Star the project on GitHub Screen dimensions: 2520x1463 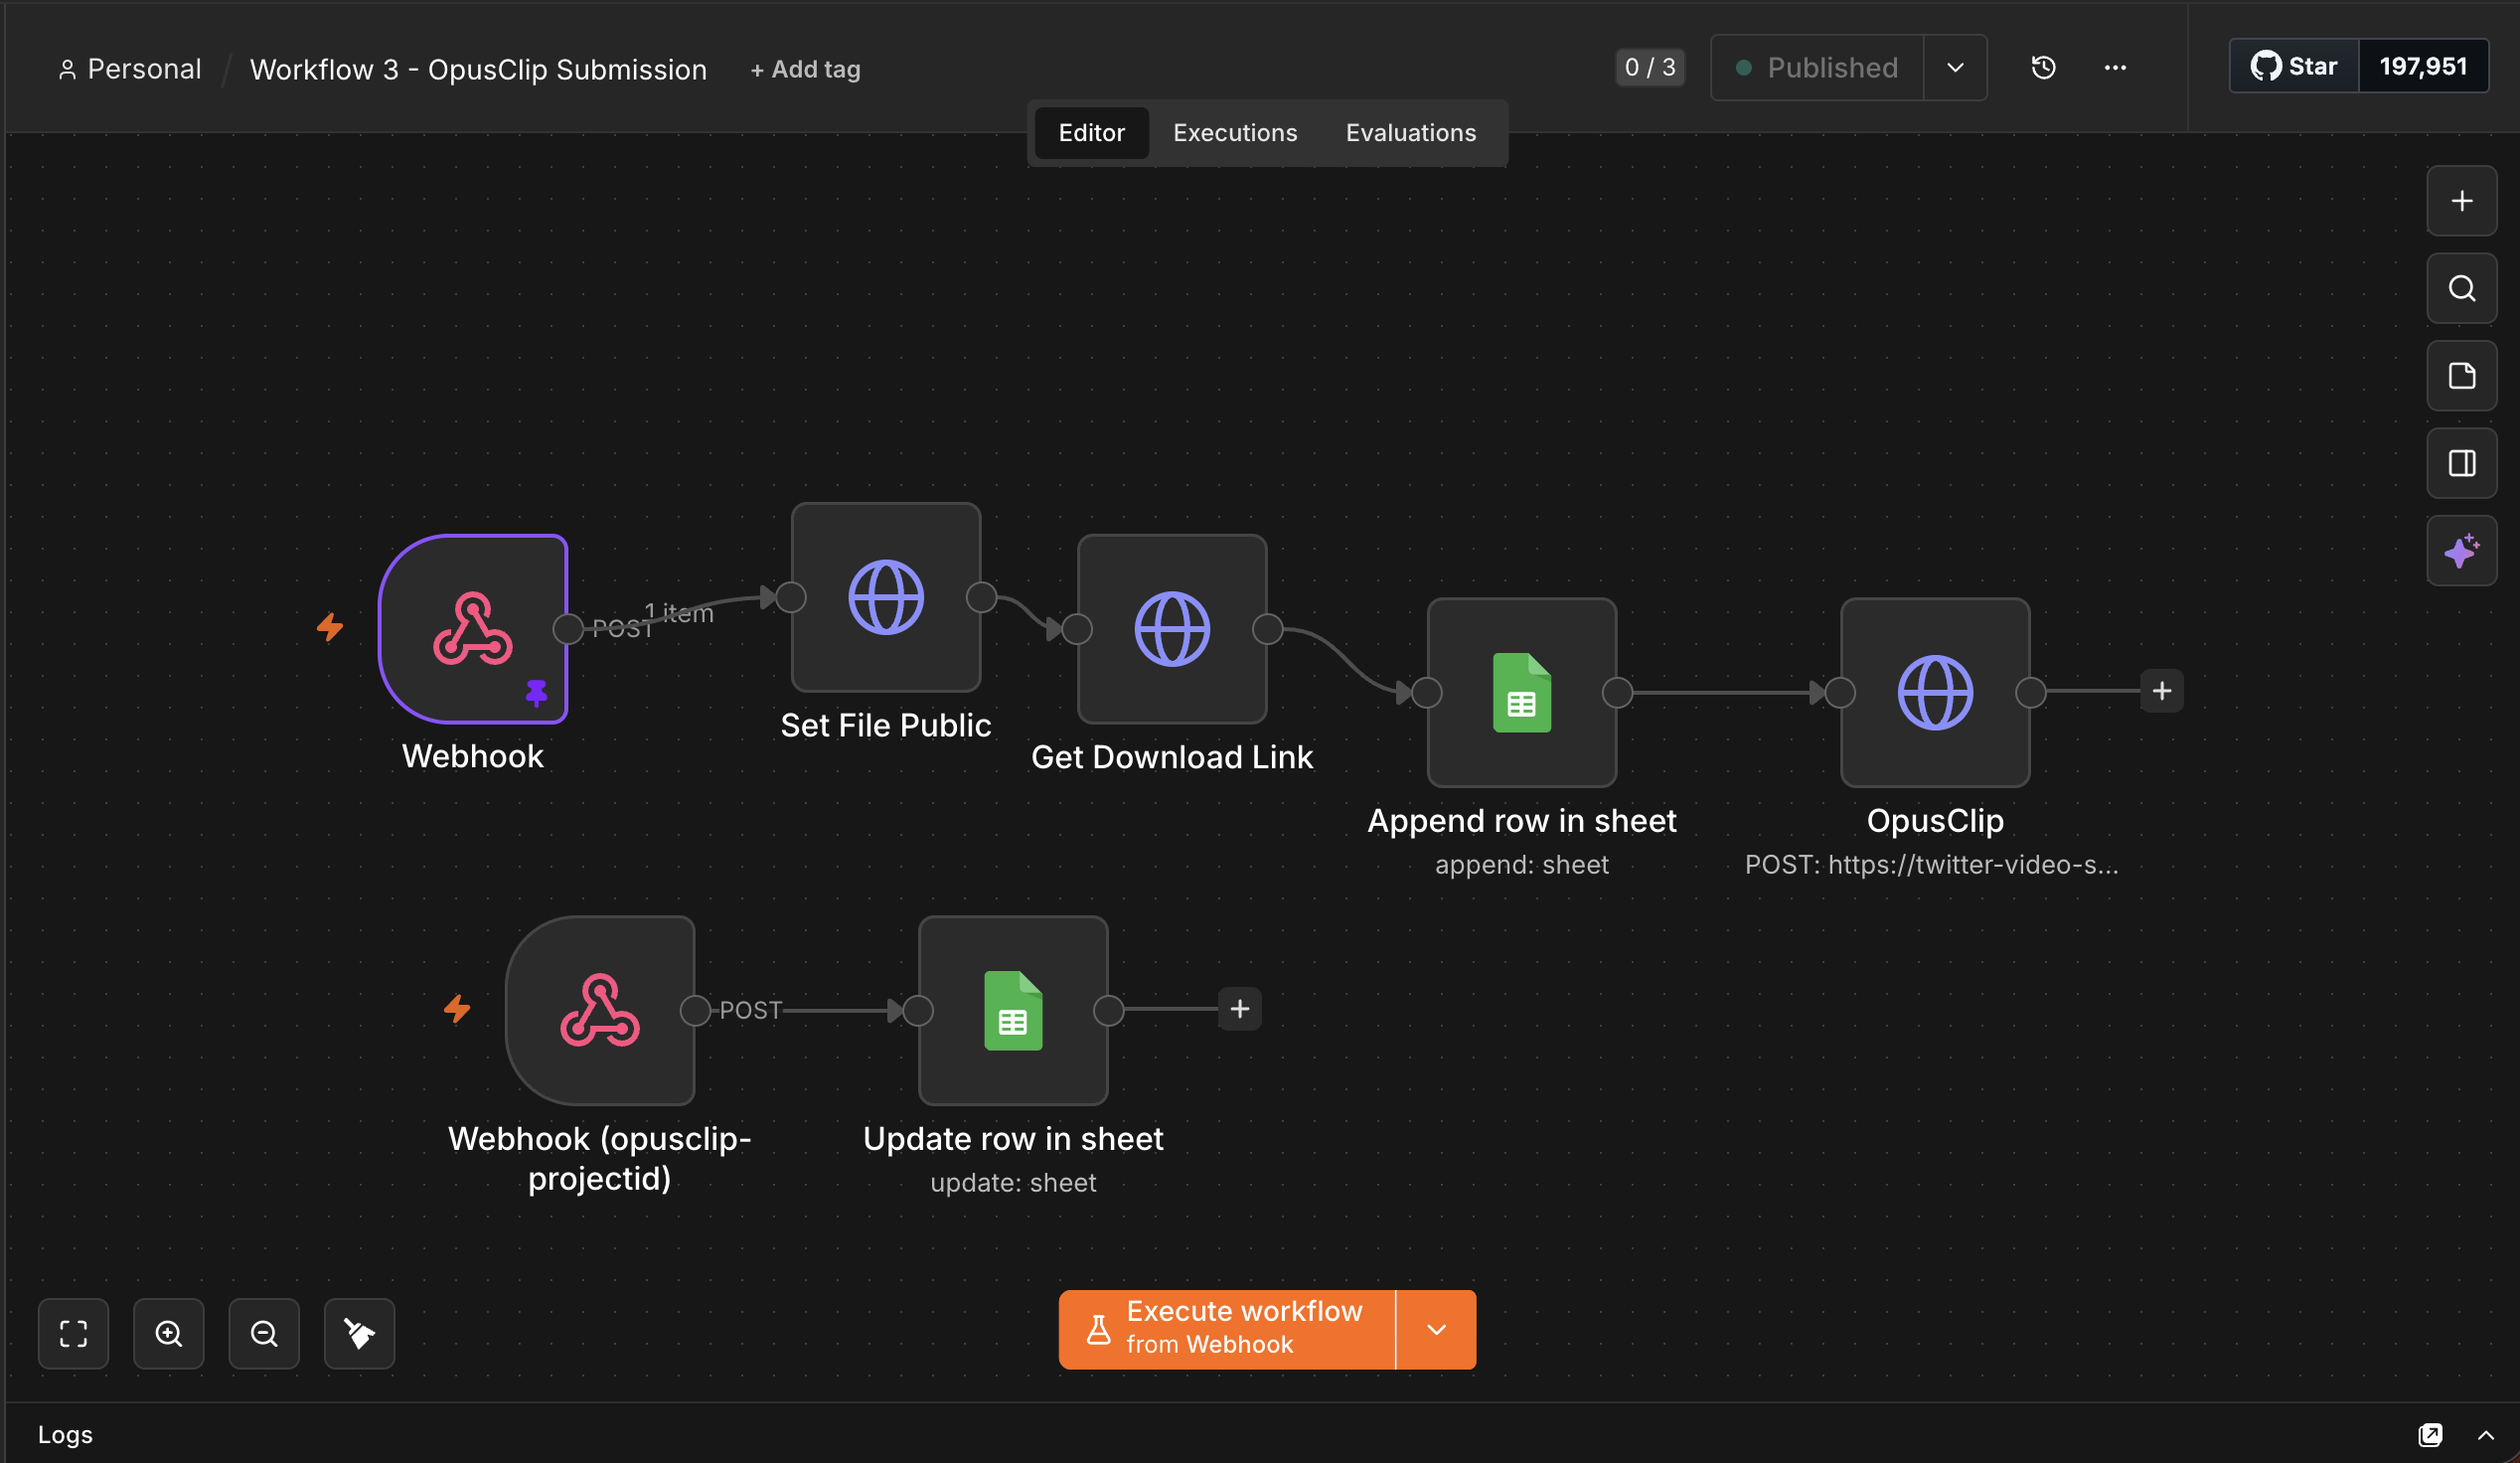(x=2294, y=66)
